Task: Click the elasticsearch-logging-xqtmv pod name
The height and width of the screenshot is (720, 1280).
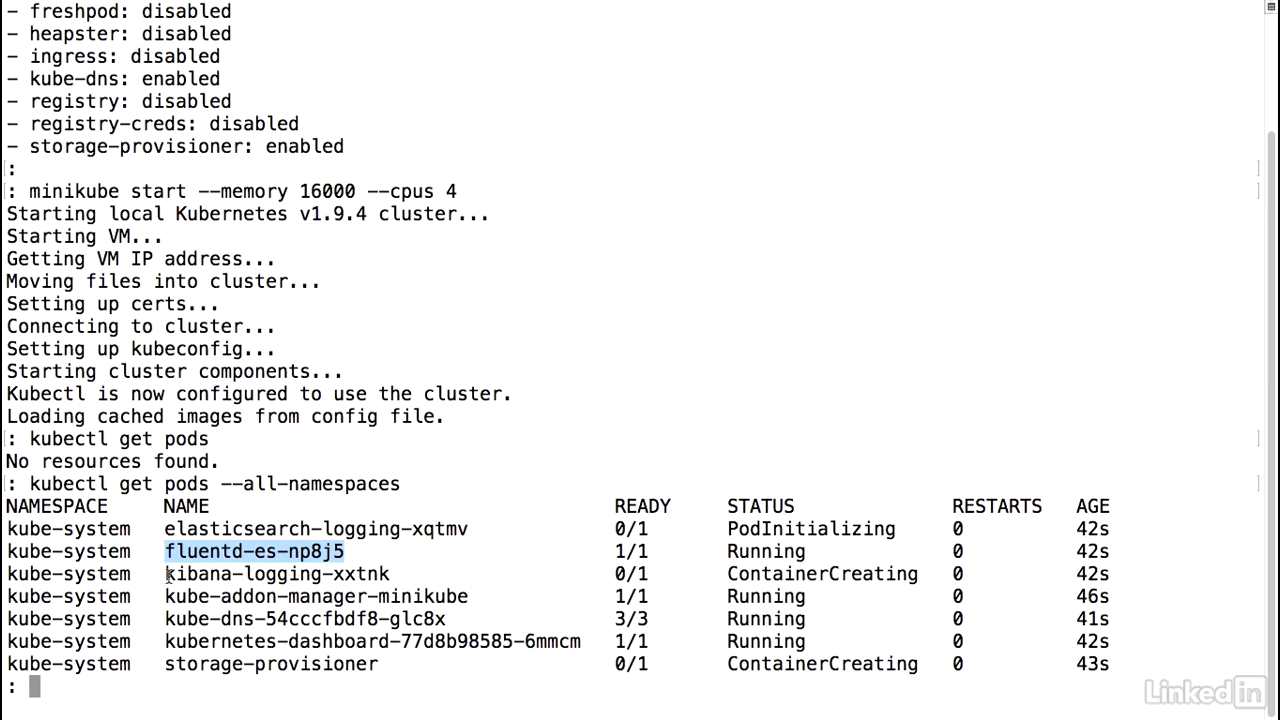Action: pos(316,529)
